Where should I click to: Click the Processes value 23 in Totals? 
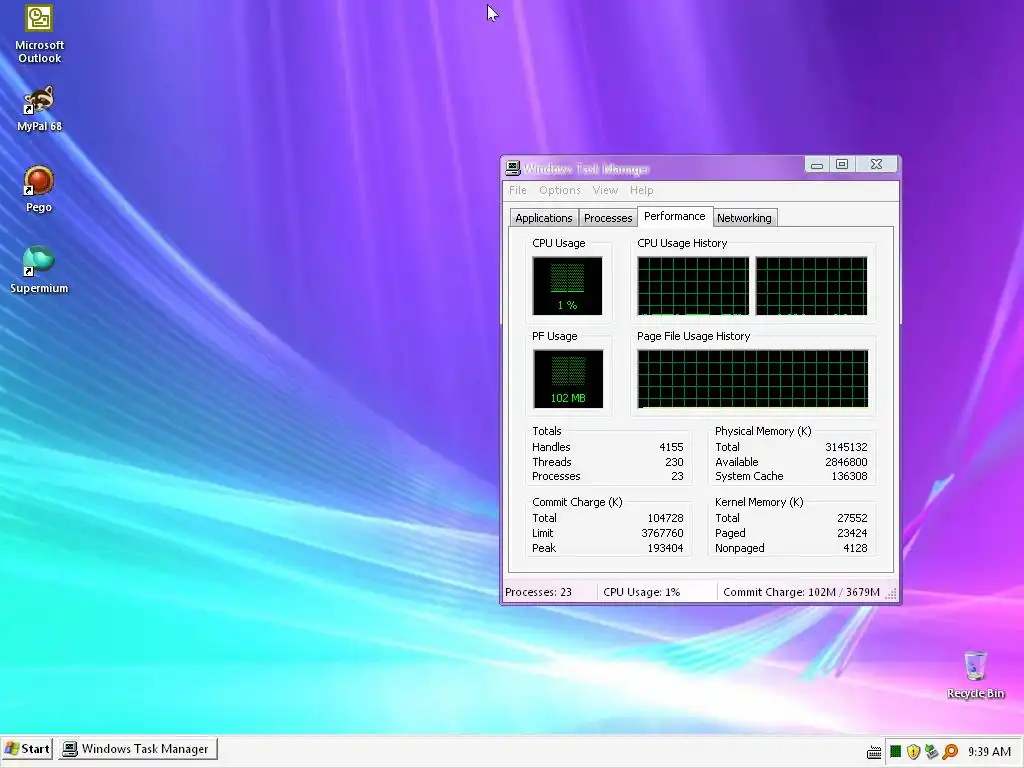pos(677,476)
